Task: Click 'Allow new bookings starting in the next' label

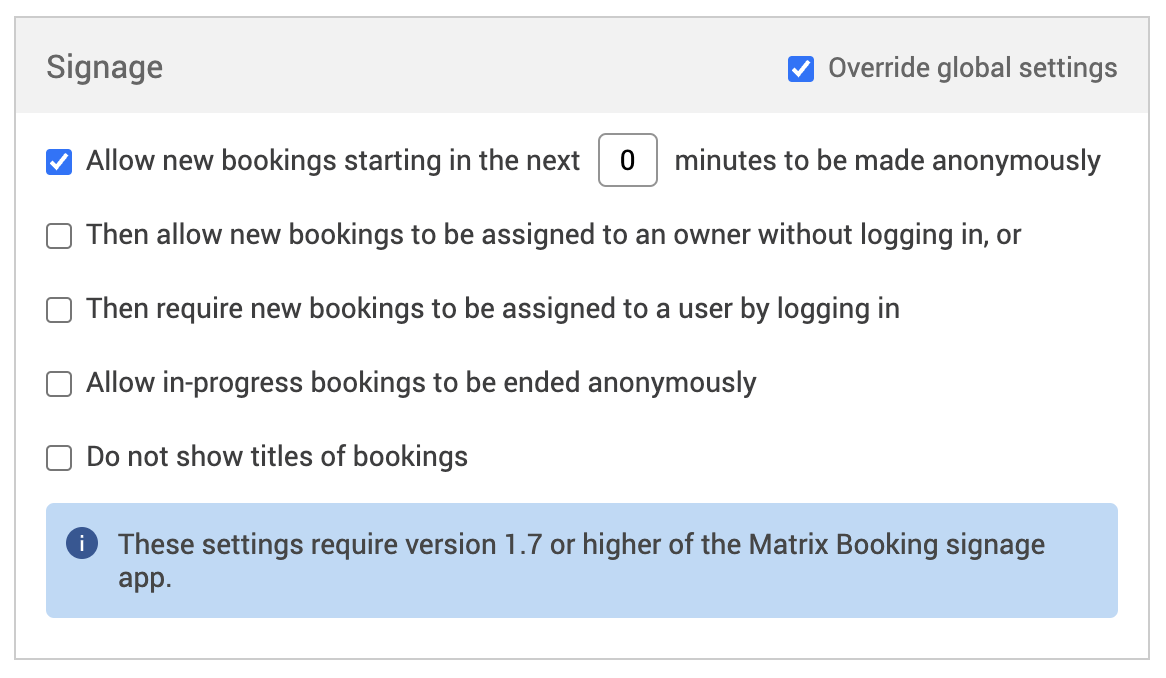Action: 333,161
